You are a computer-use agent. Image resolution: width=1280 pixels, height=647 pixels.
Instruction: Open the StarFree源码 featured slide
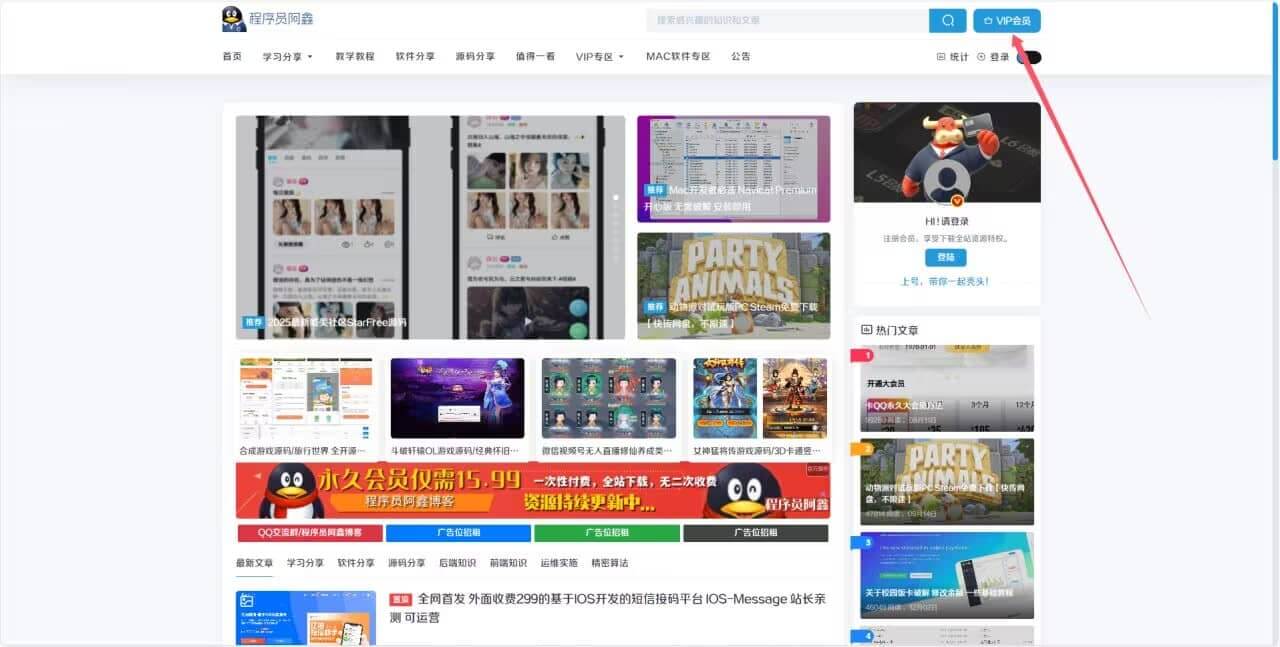[x=430, y=227]
